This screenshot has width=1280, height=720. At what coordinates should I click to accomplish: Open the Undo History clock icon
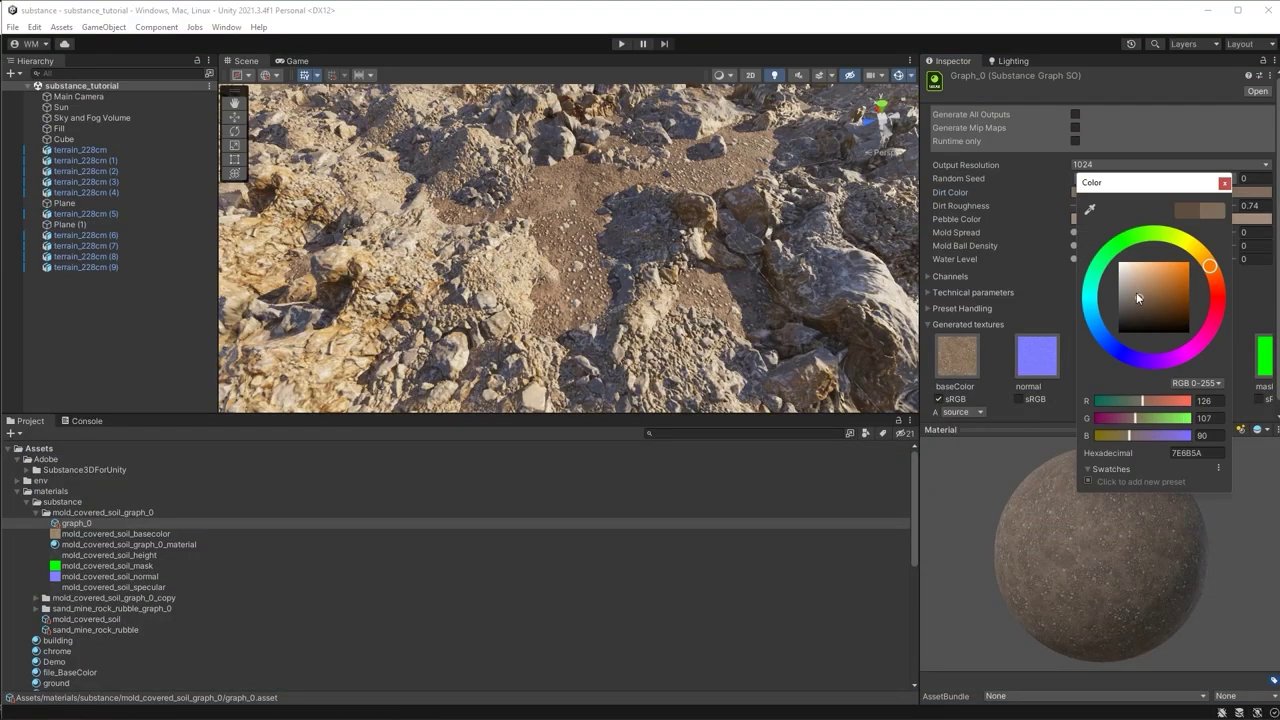tap(1131, 44)
